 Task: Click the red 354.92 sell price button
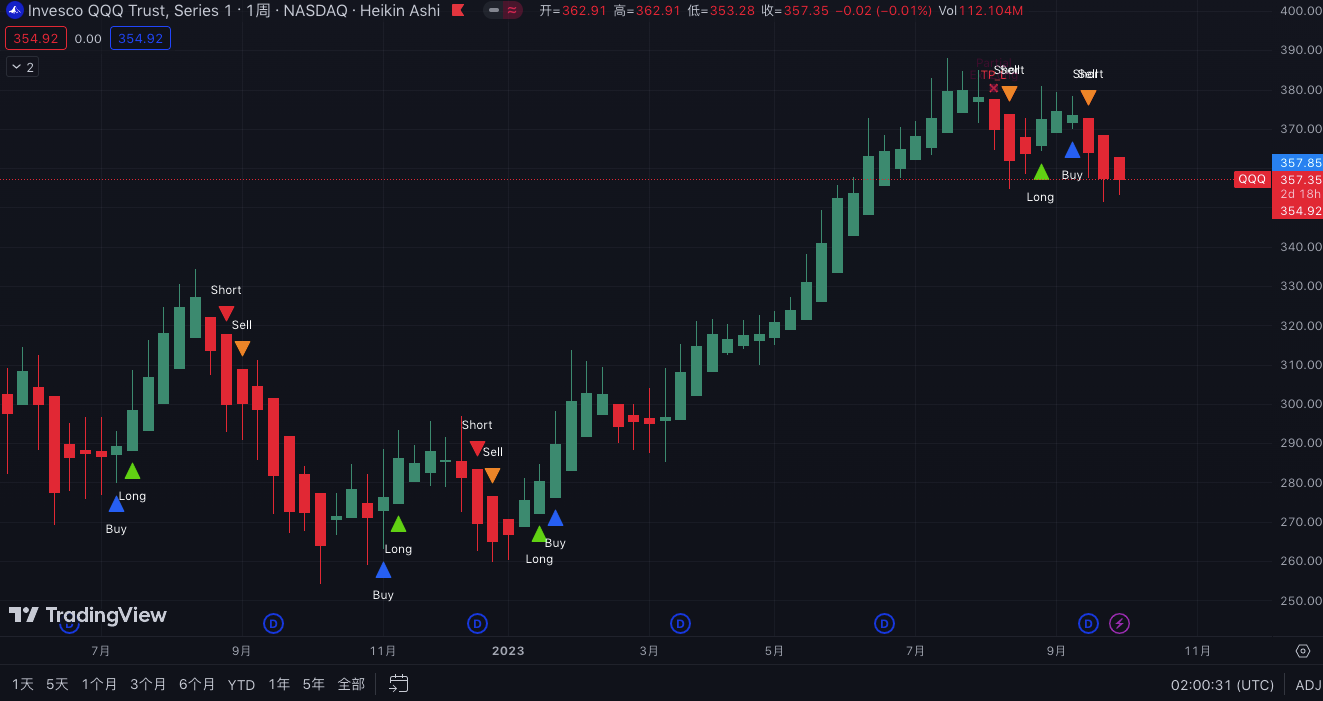[36, 39]
